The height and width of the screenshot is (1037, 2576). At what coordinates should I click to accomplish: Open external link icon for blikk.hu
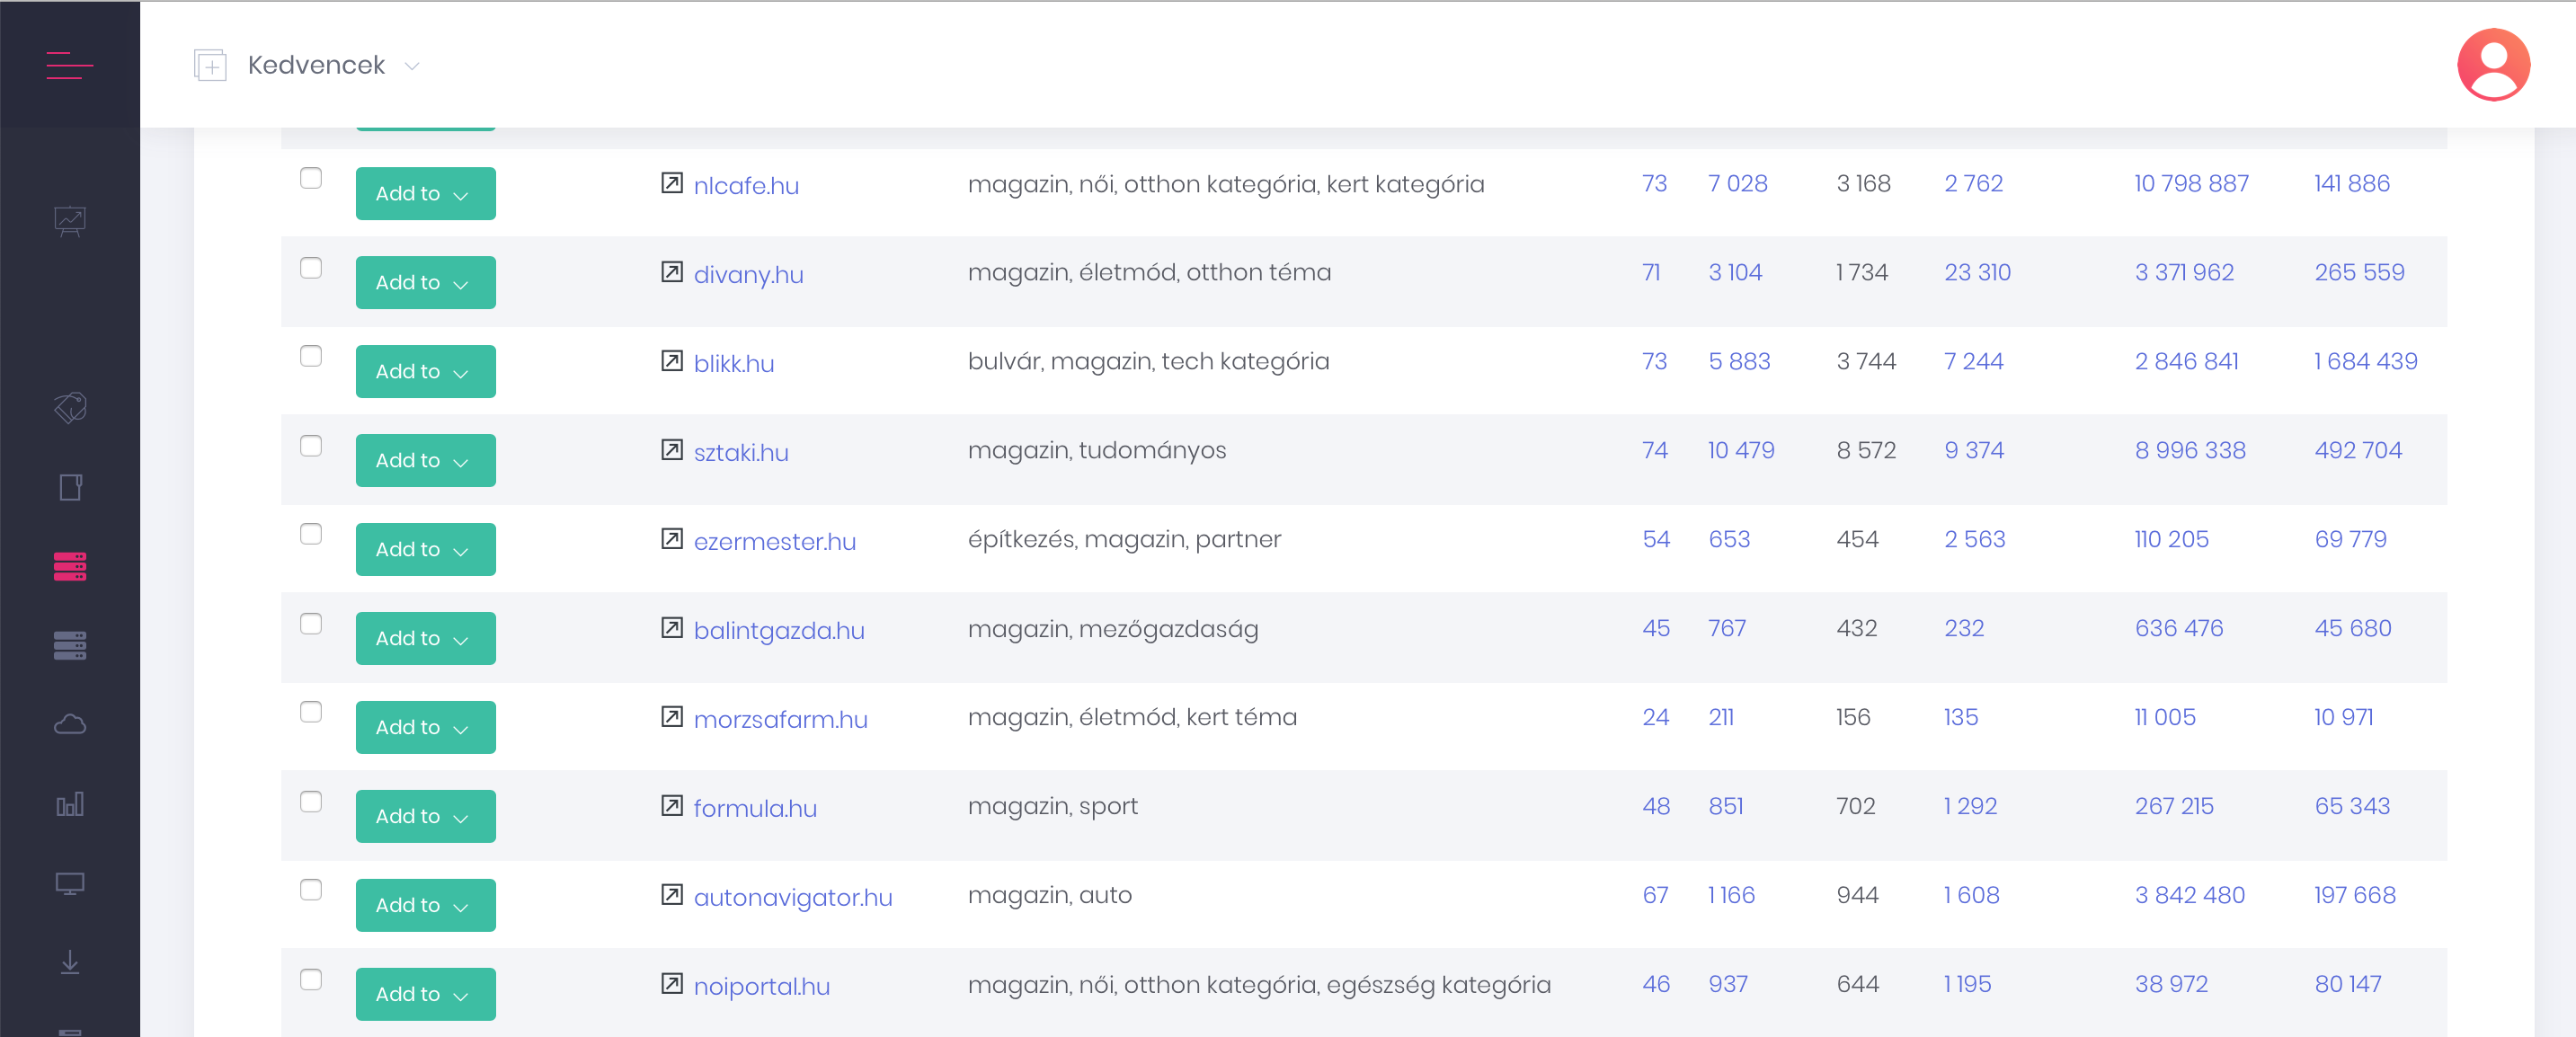pyautogui.click(x=671, y=361)
